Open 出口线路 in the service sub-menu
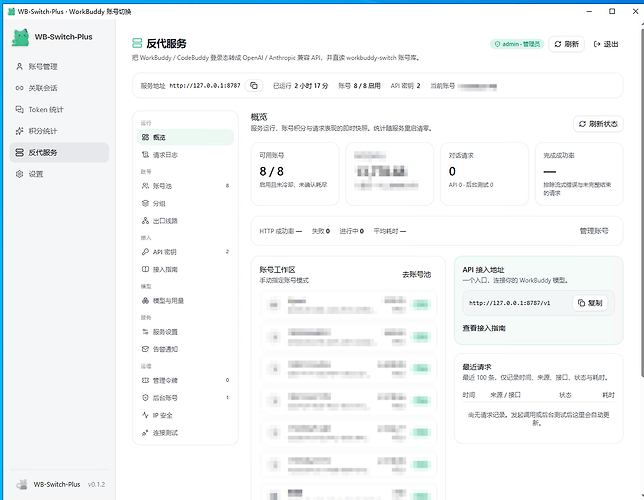The image size is (644, 500). pyautogui.click(x=185, y=221)
